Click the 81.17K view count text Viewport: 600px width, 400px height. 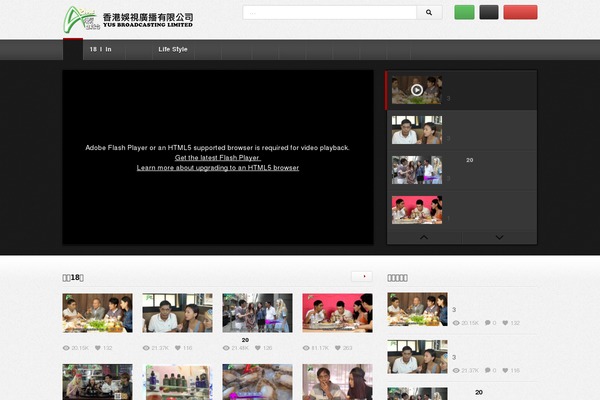320,348
